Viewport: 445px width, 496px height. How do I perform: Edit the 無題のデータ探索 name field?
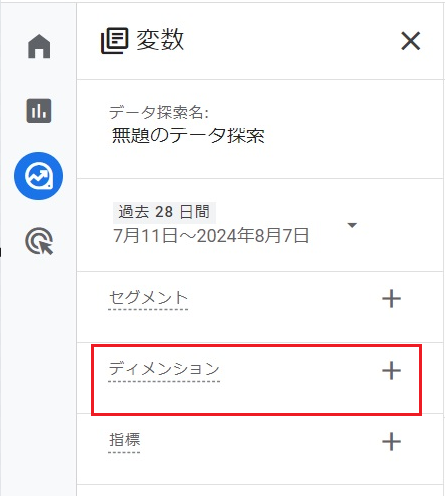point(188,136)
